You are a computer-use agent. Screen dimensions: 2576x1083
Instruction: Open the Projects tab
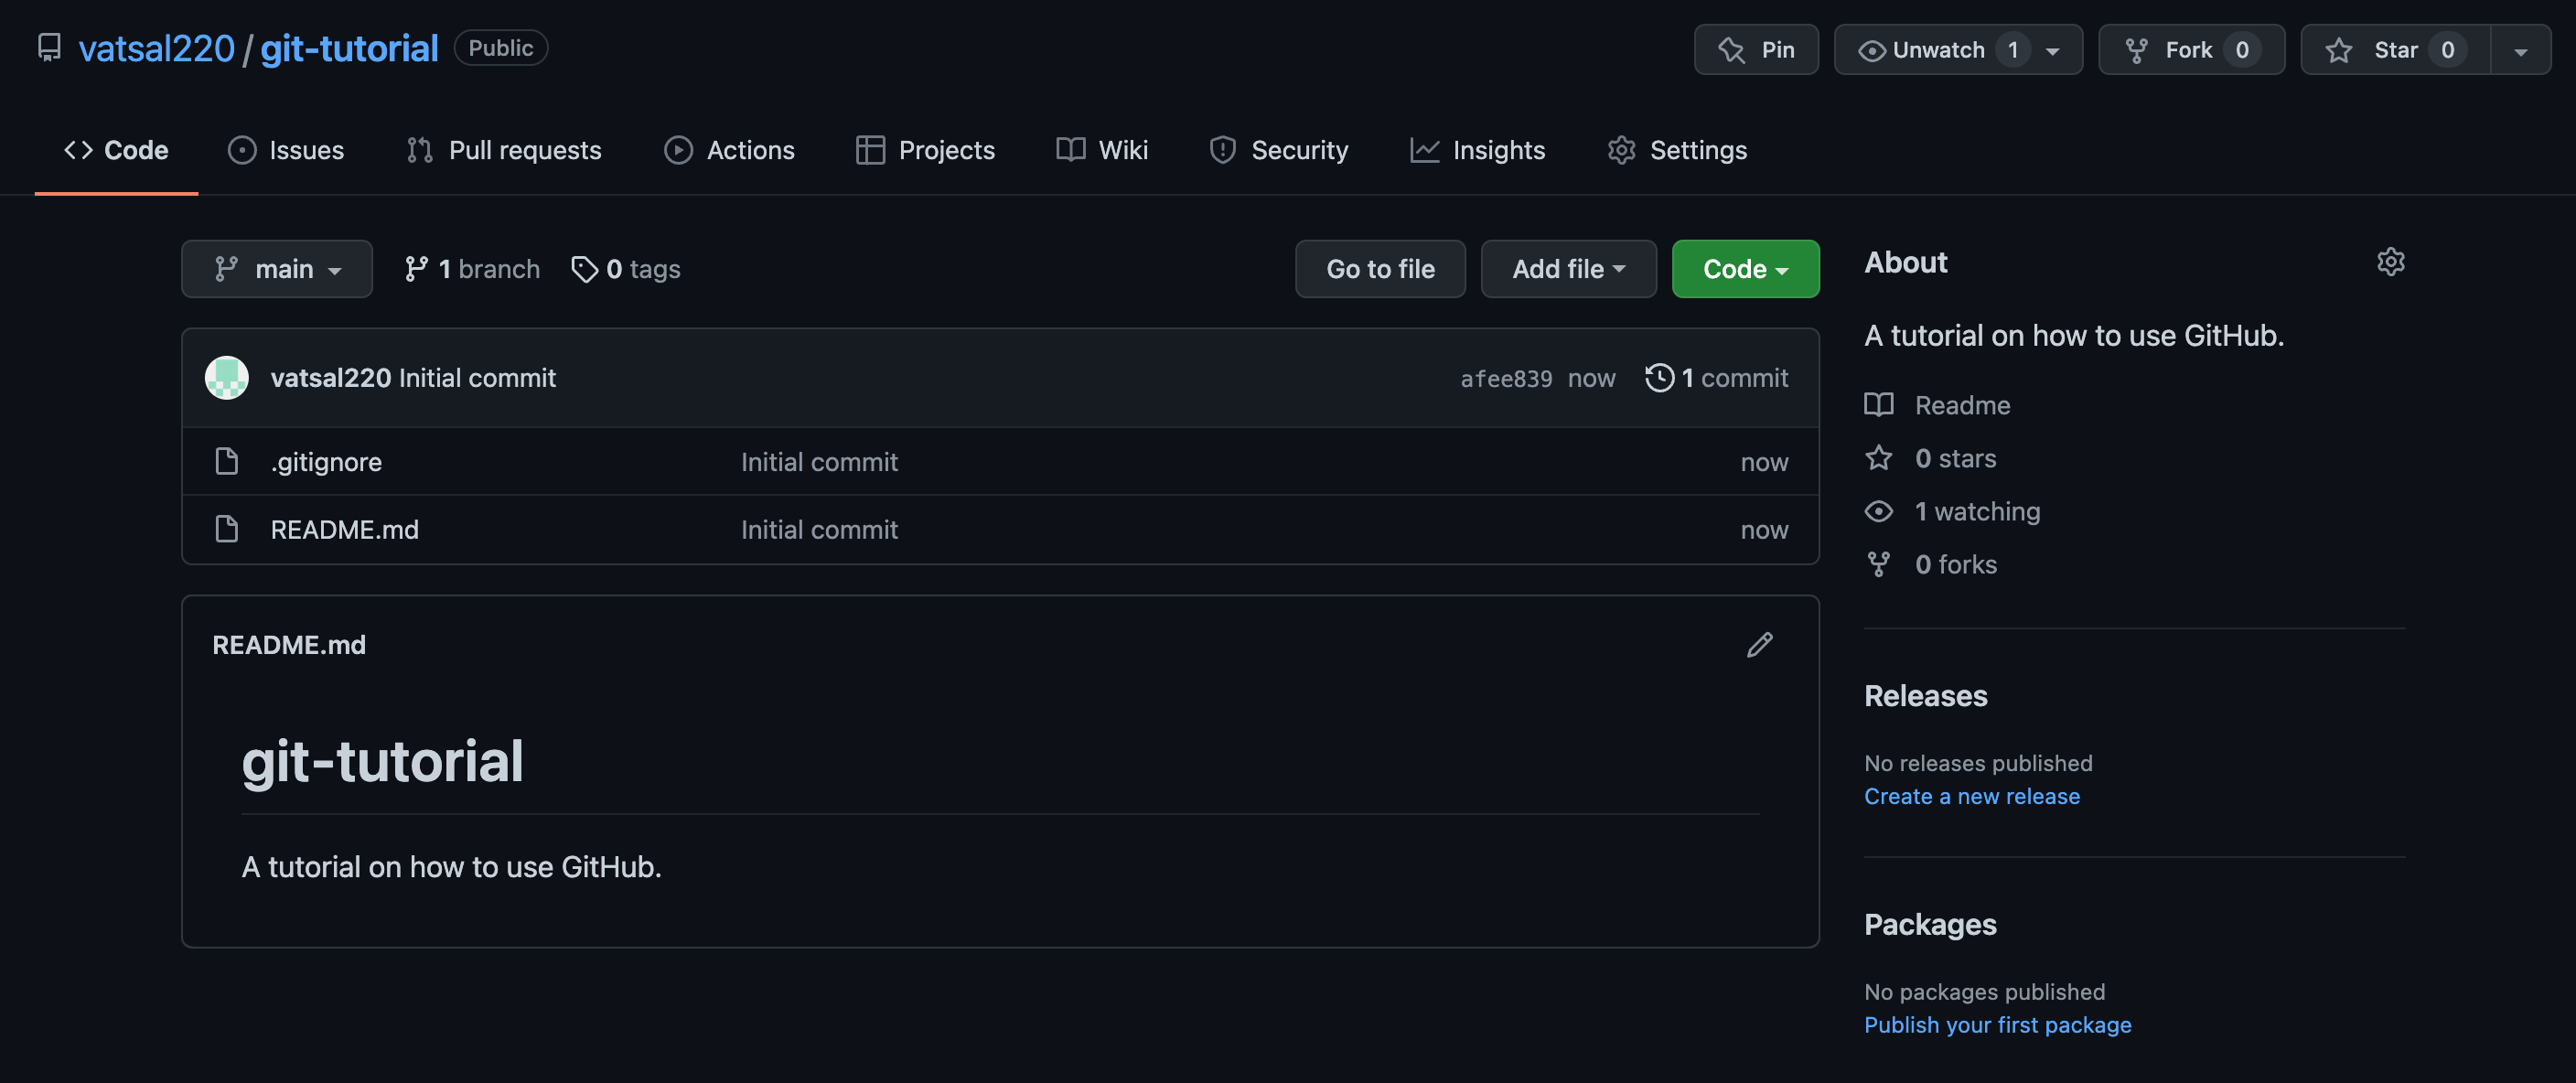point(925,150)
